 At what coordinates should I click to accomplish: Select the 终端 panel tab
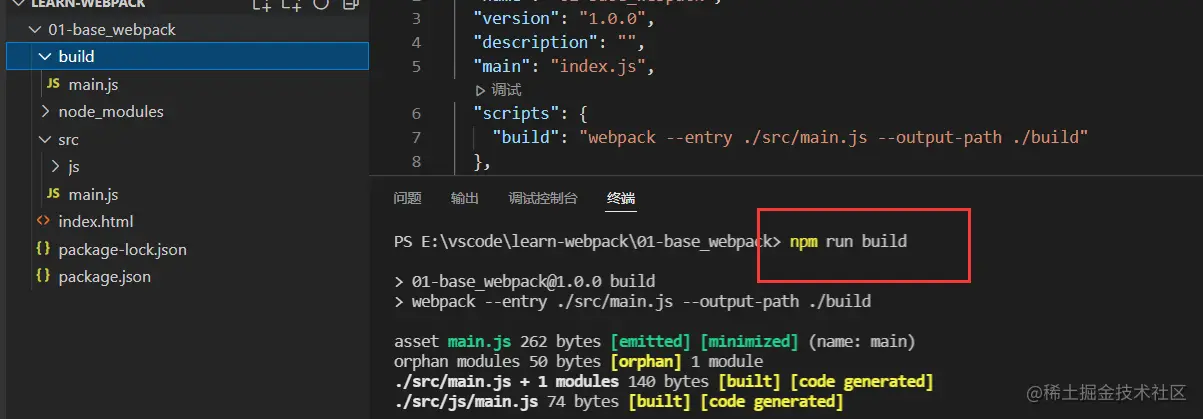coord(621,198)
